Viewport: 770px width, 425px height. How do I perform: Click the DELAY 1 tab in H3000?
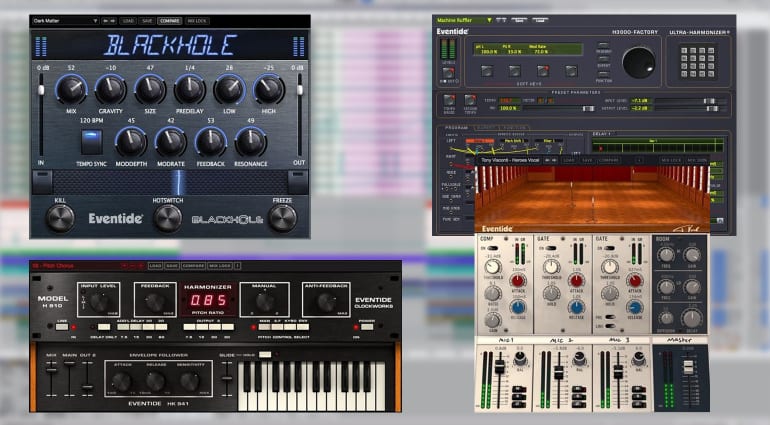(601, 134)
